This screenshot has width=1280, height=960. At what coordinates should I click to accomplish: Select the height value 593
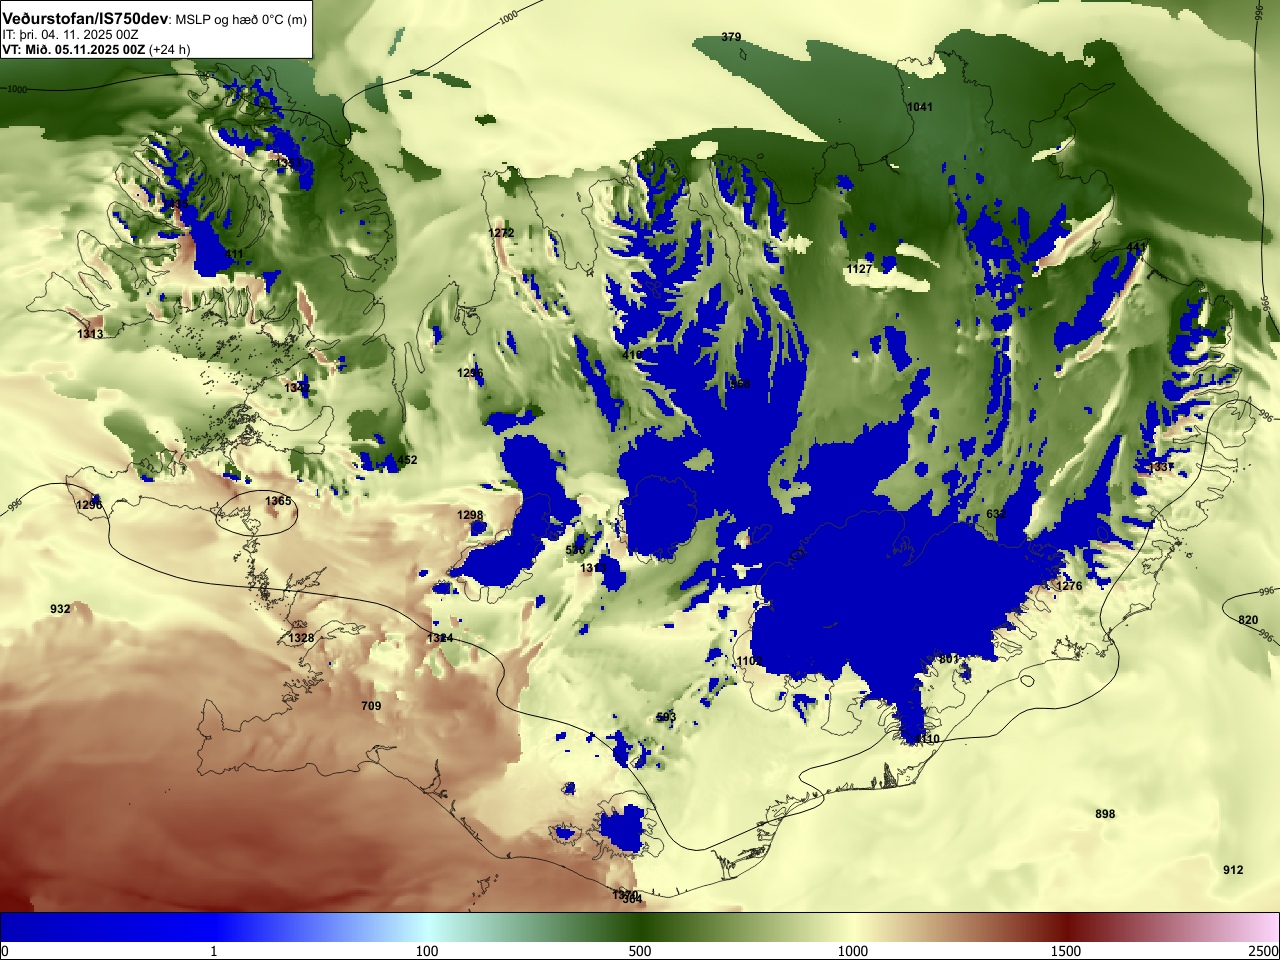[x=666, y=717]
